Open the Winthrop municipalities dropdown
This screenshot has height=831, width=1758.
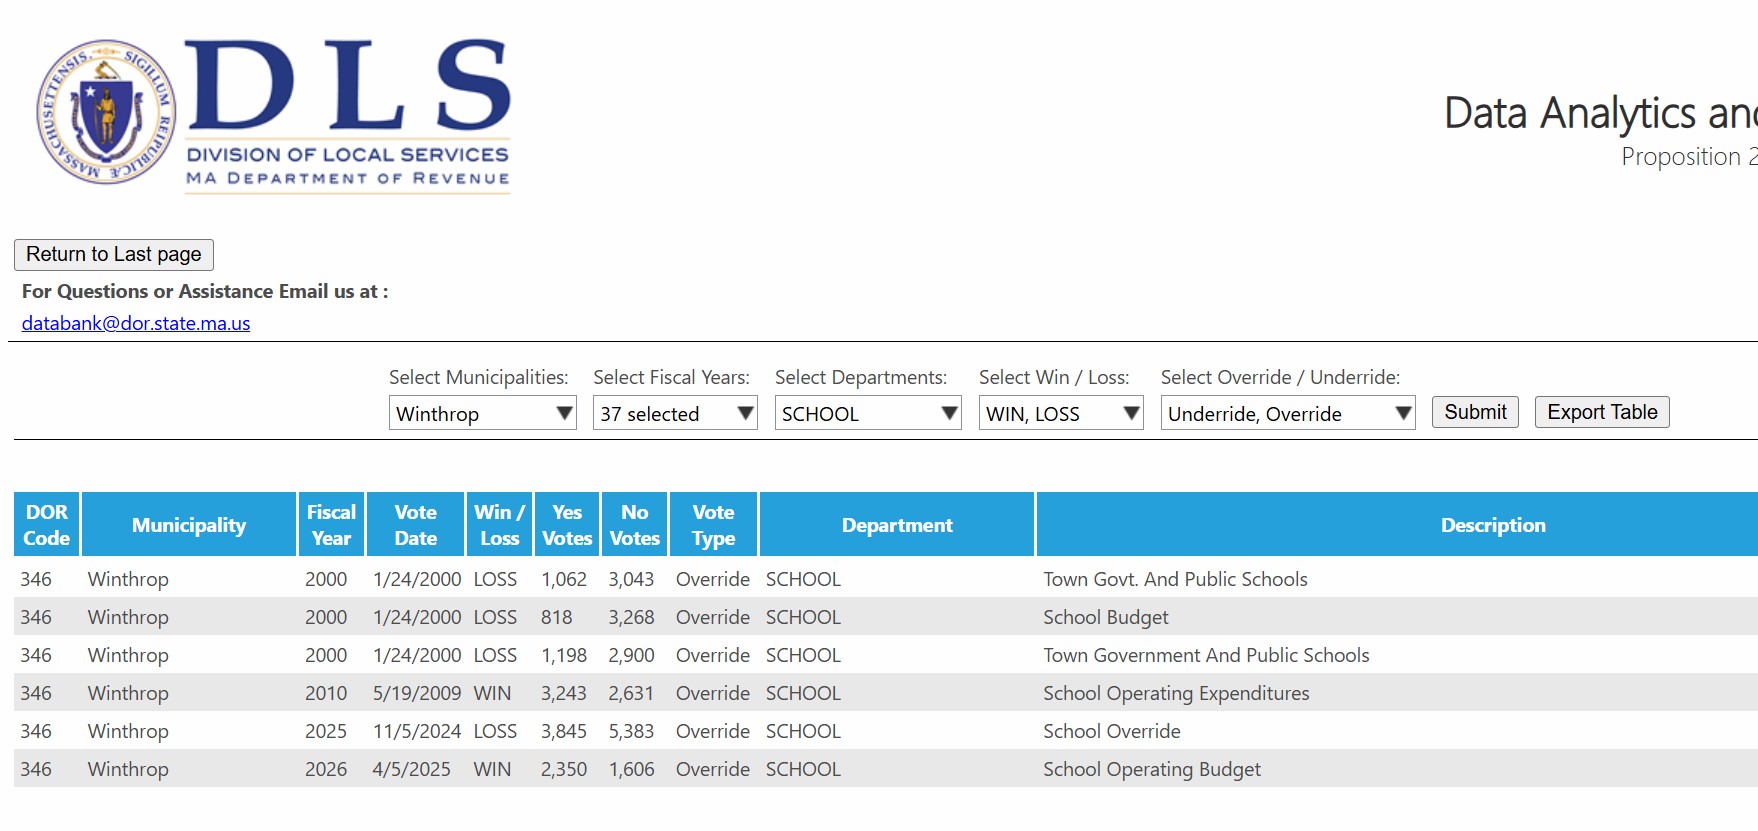point(483,414)
